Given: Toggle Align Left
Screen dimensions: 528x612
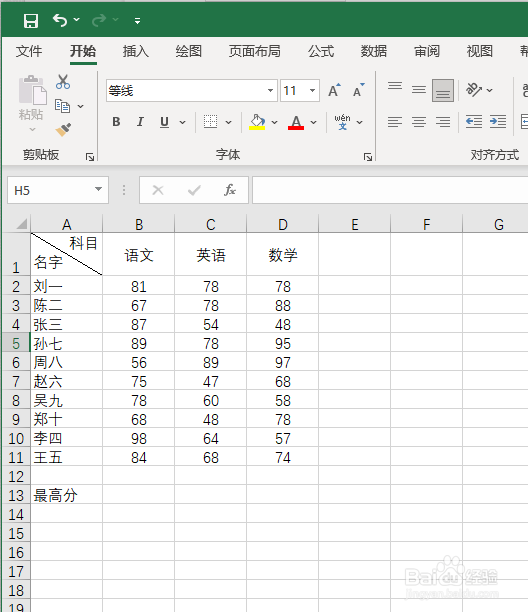Looking at the screenshot, I should pyautogui.click(x=395, y=122).
